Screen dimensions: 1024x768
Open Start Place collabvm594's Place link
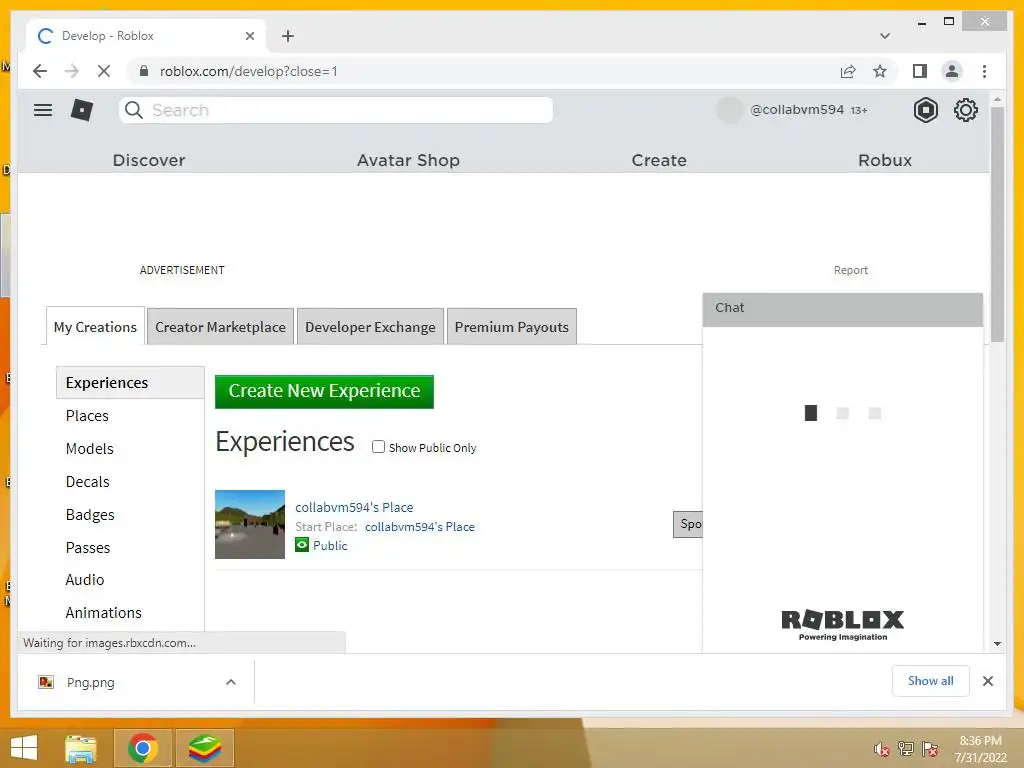click(420, 526)
